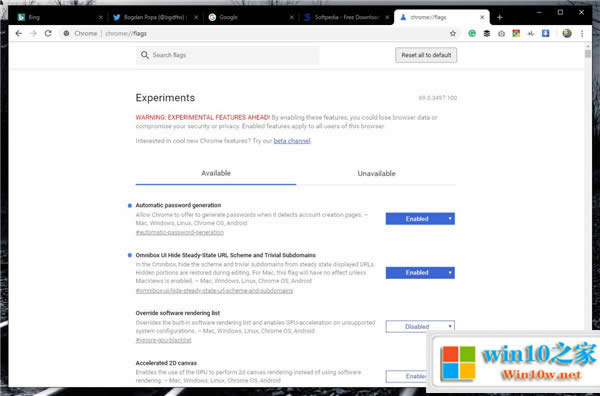Viewport: 600px width, 396px height.
Task: Close the Bogdan Popa Twitter tab
Action: click(x=196, y=17)
